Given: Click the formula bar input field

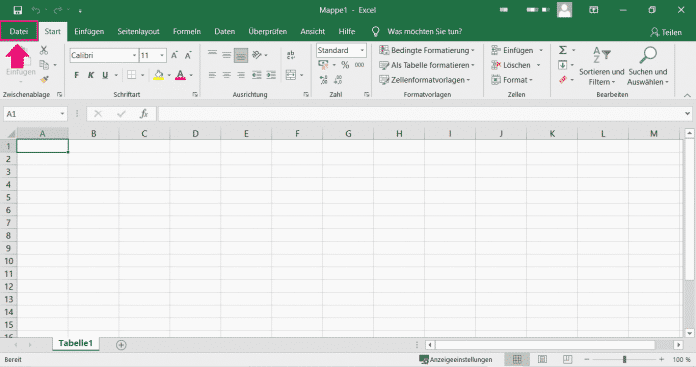Looking at the screenshot, I should point(421,114).
